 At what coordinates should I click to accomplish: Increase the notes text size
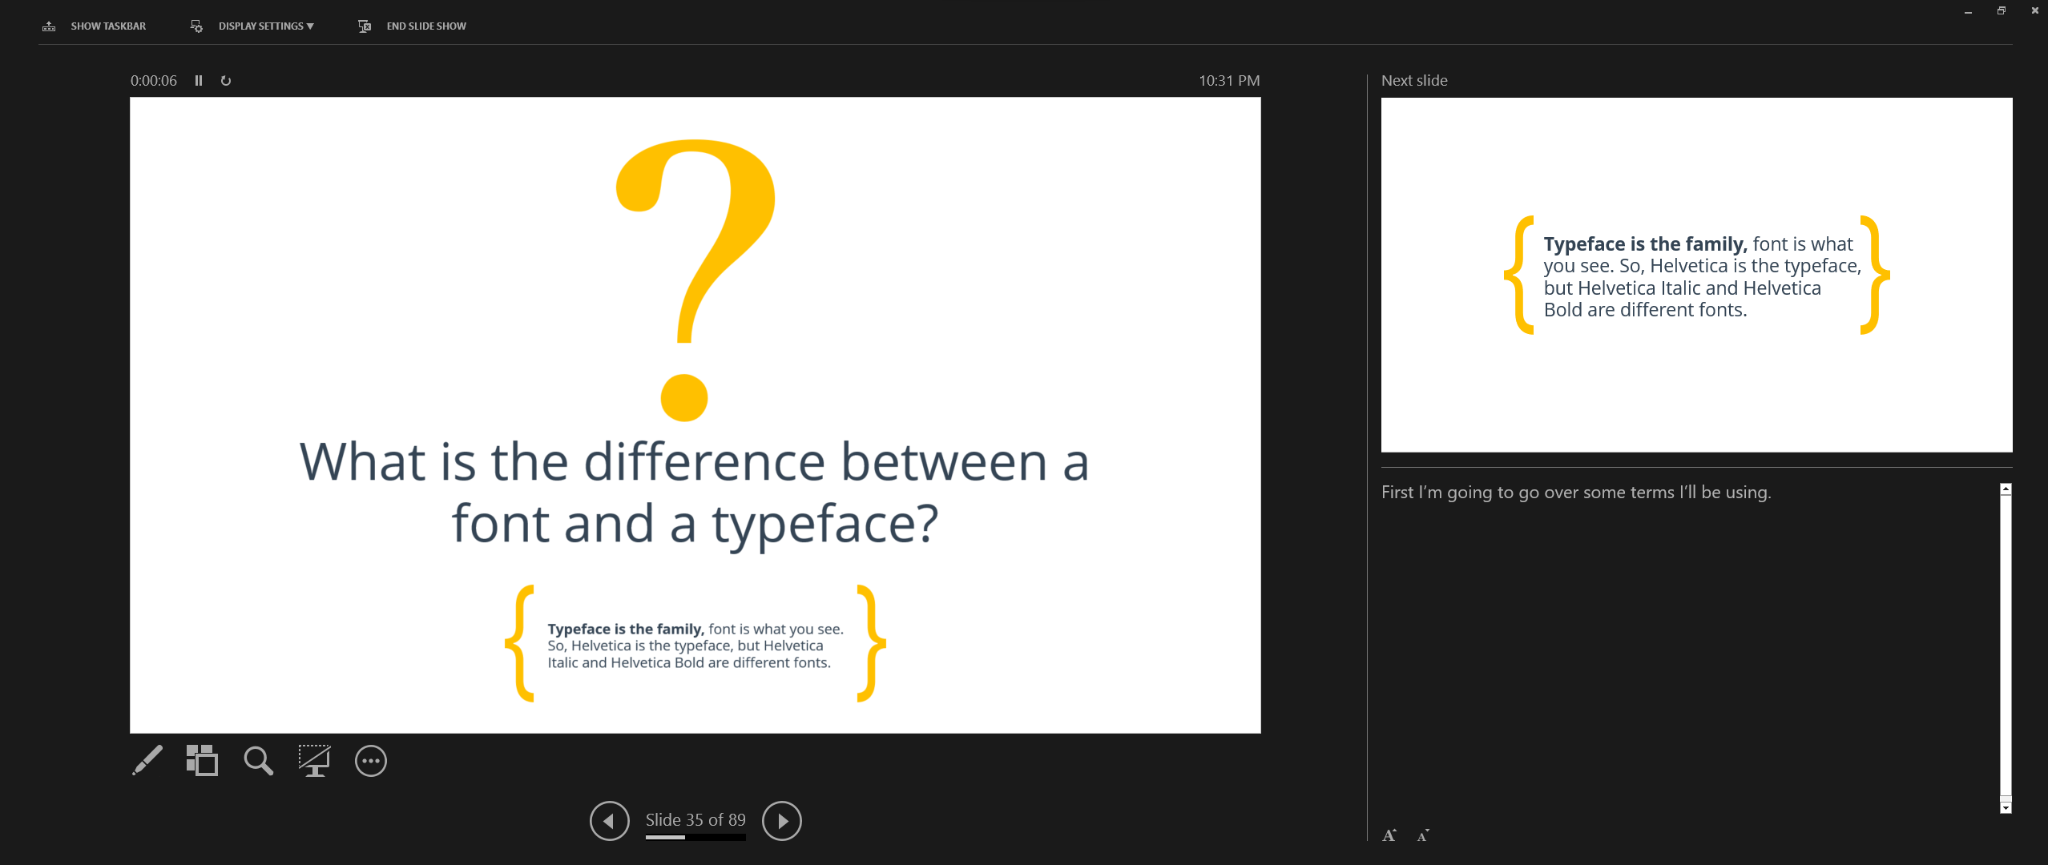tap(1389, 835)
